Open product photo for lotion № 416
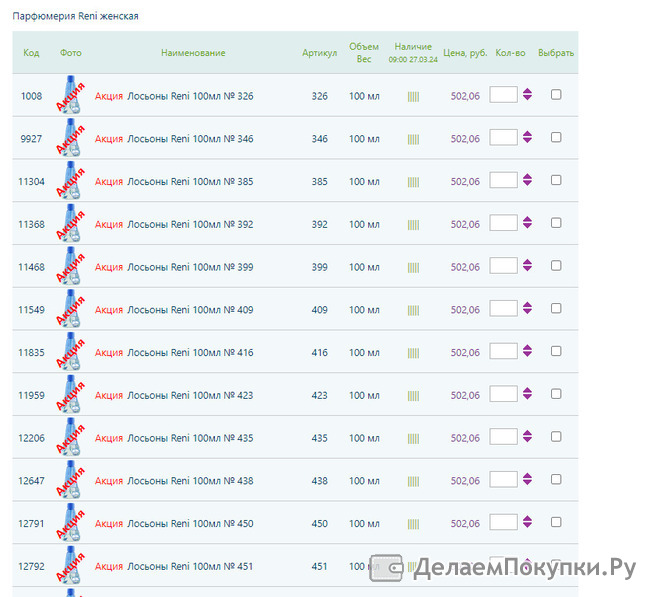The width and height of the screenshot is (650, 597). point(70,351)
